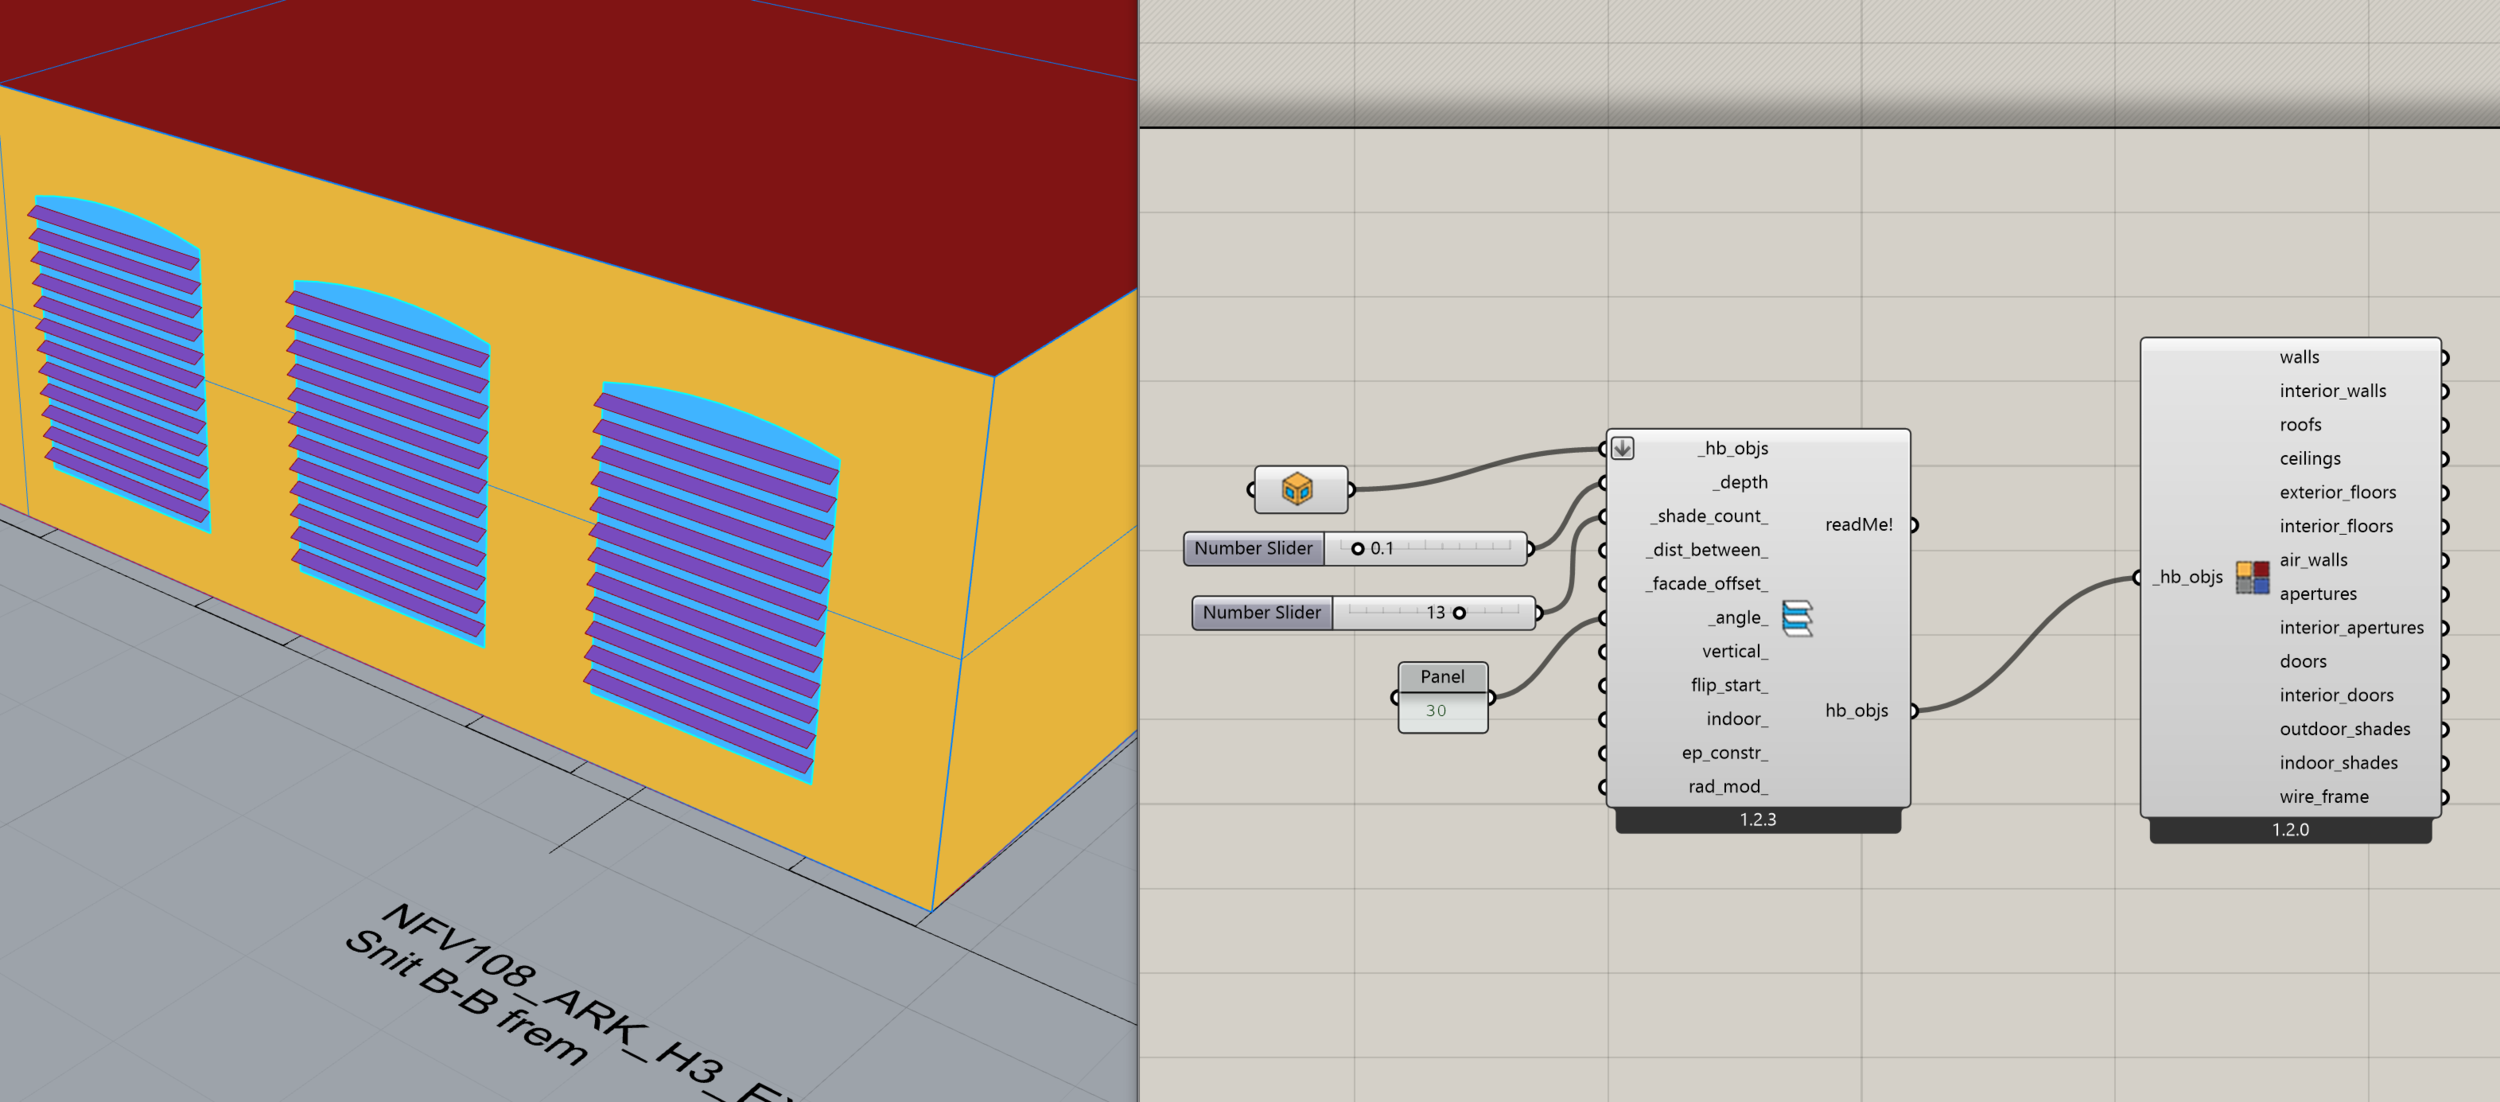Click the 1.2.3 version label bar

click(1757, 820)
